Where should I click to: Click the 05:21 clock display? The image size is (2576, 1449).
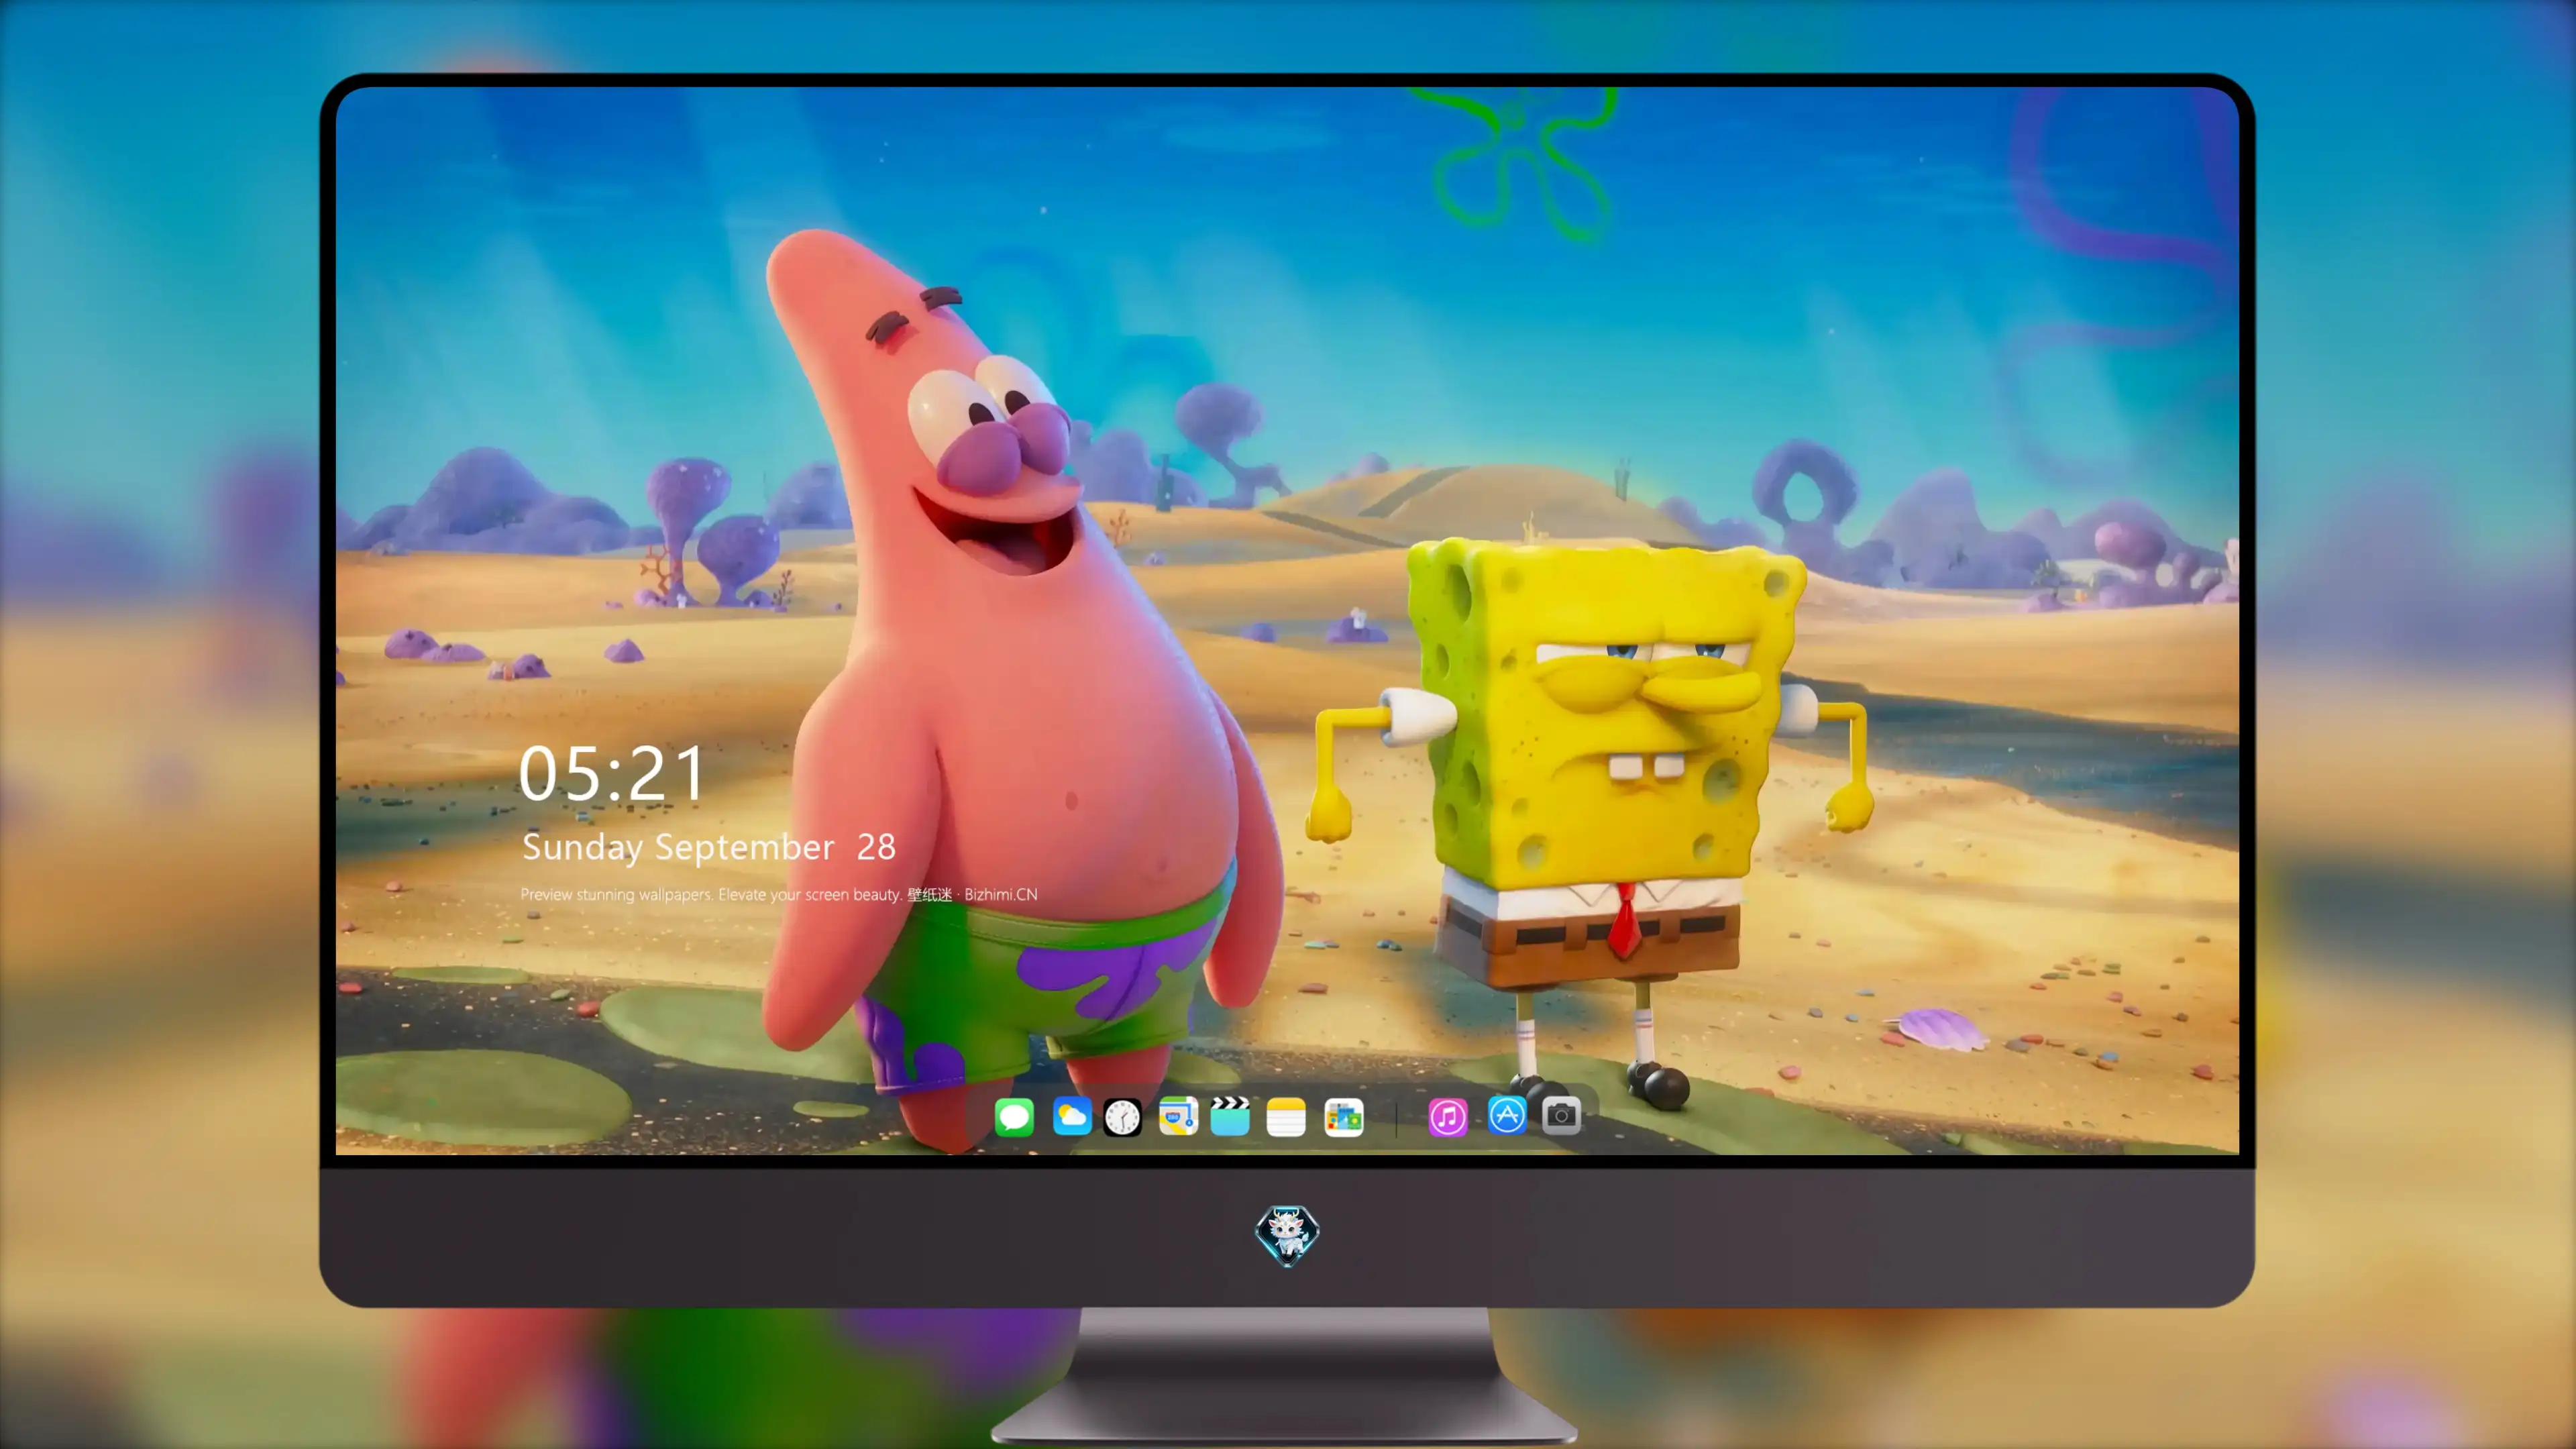tap(611, 773)
